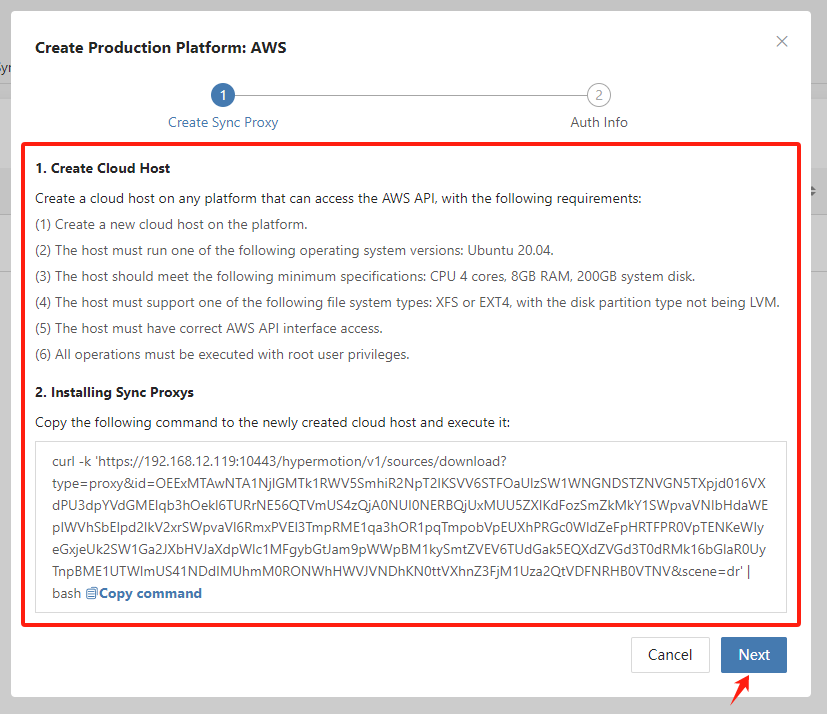Screen dimensions: 827x714
Task: Click the step 2 circle indicator
Action: (599, 95)
